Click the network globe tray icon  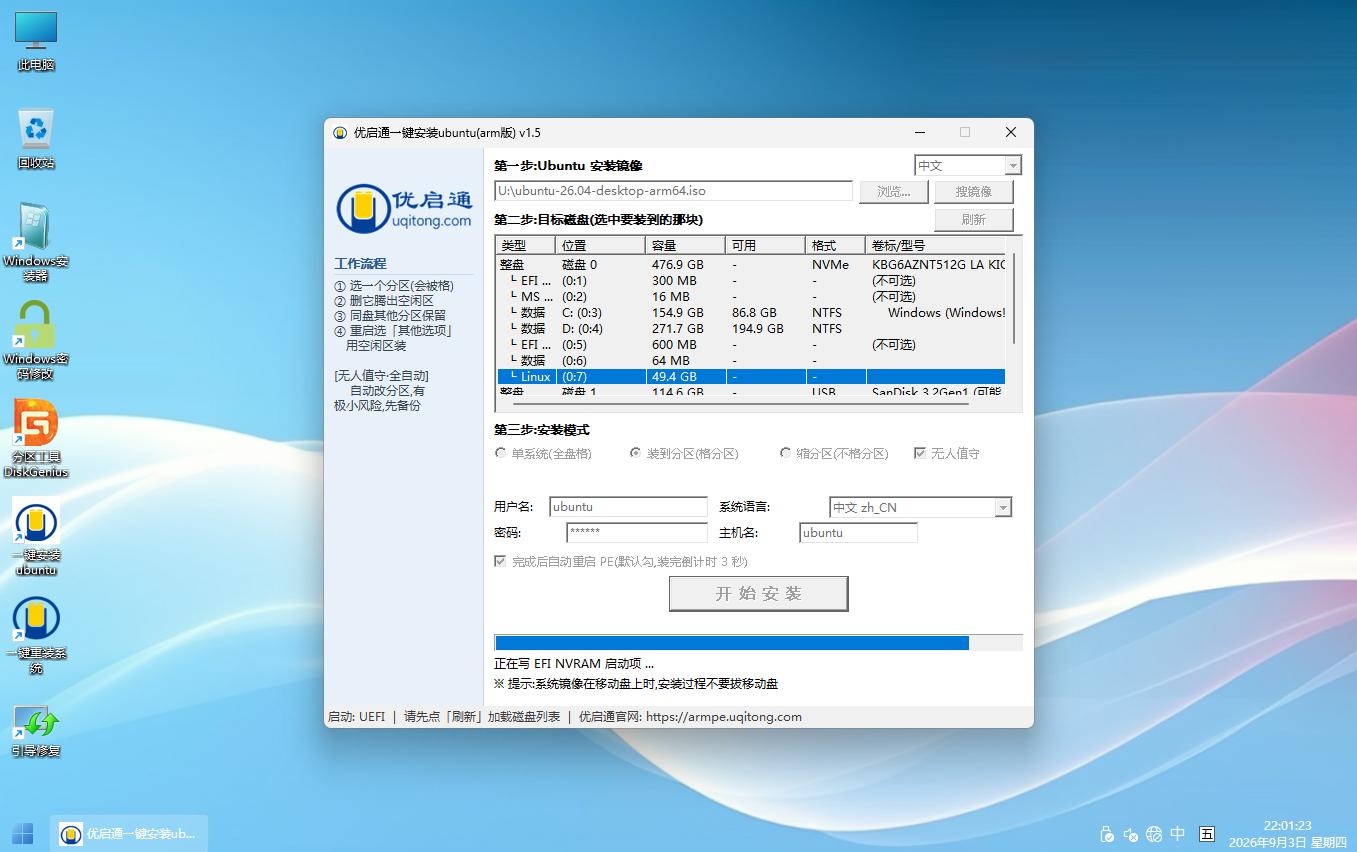click(1154, 834)
